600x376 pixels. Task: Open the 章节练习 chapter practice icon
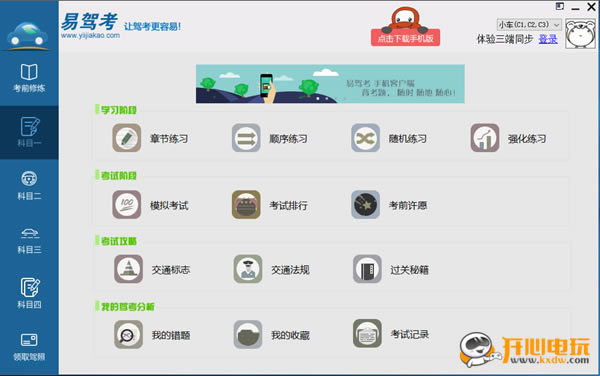127,138
